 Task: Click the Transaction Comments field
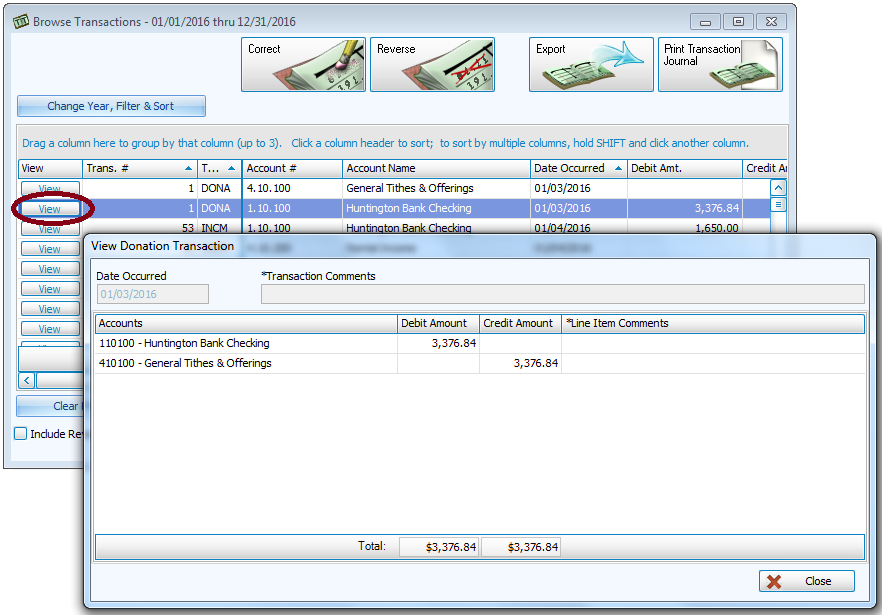click(x=562, y=294)
